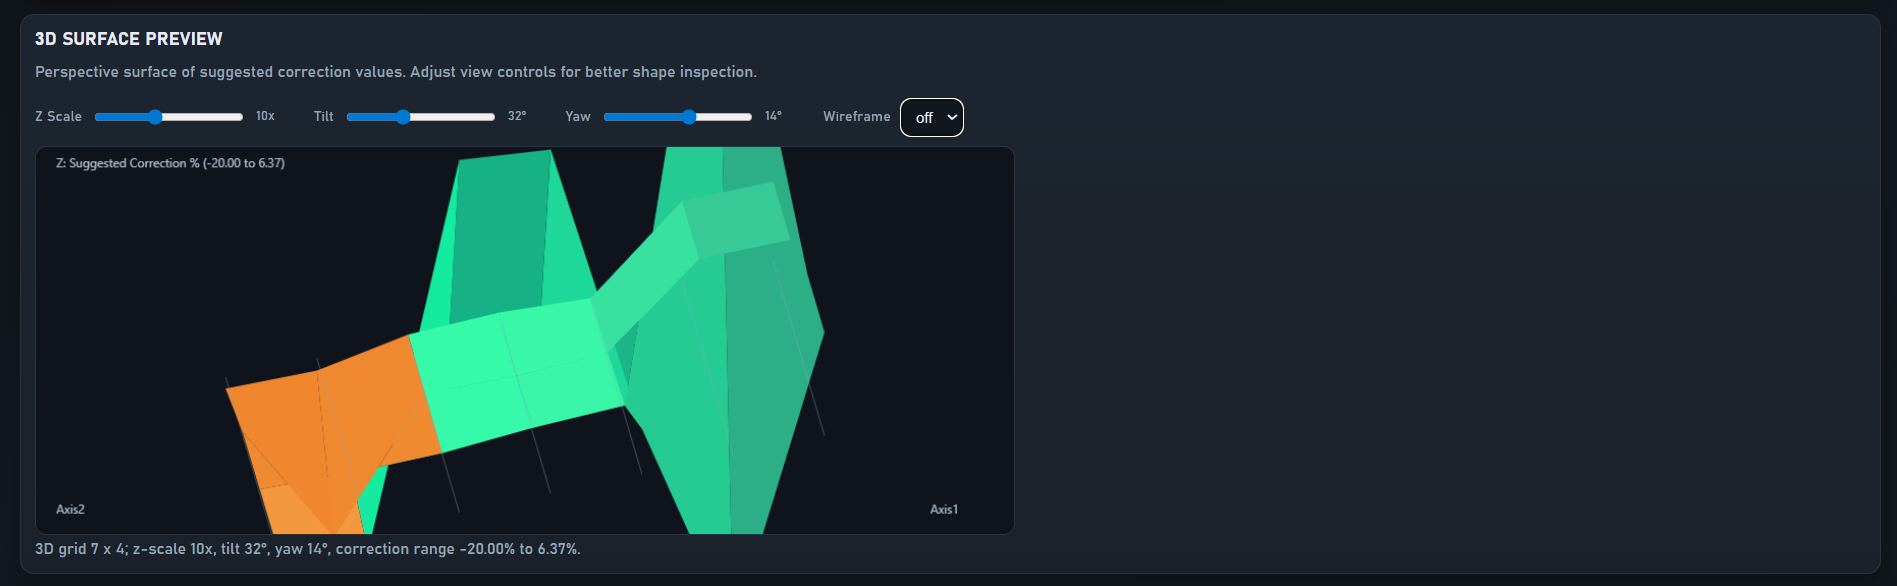Click the 'Tilt' label
1897x586 pixels.
324,116
